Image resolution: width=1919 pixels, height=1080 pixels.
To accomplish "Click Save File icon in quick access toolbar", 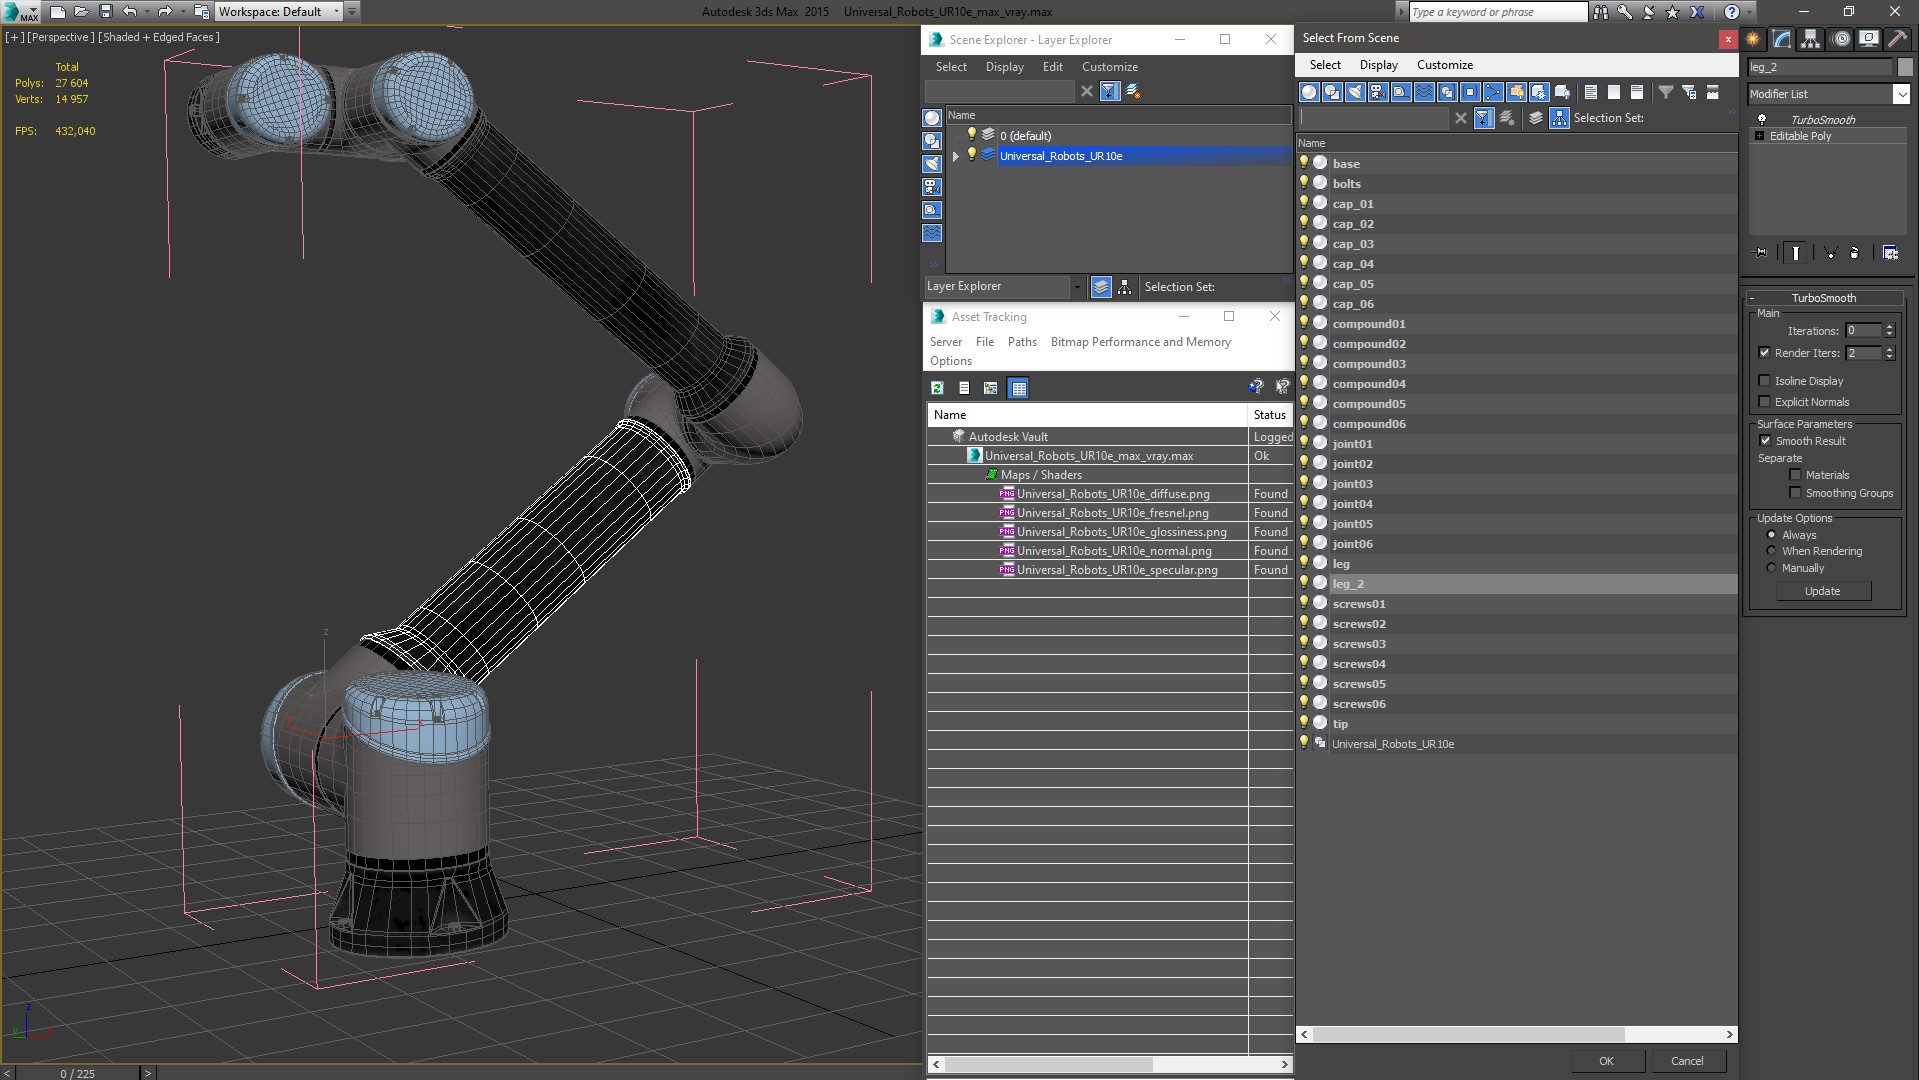I will coord(106,12).
